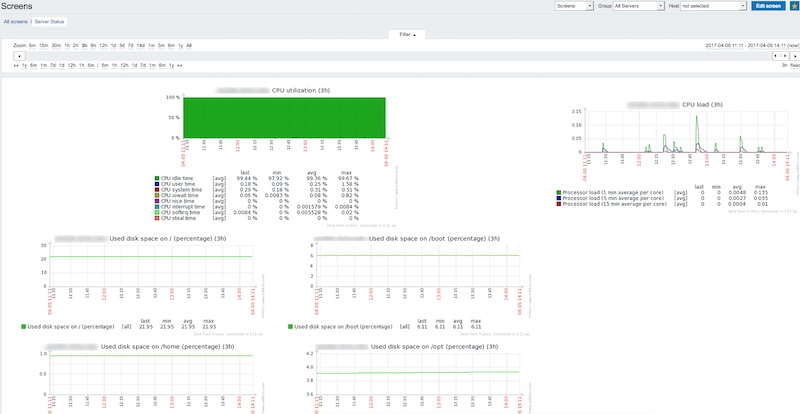Click the Used disk space on /opt graph
The height and width of the screenshot is (414, 800).
click(x=417, y=374)
